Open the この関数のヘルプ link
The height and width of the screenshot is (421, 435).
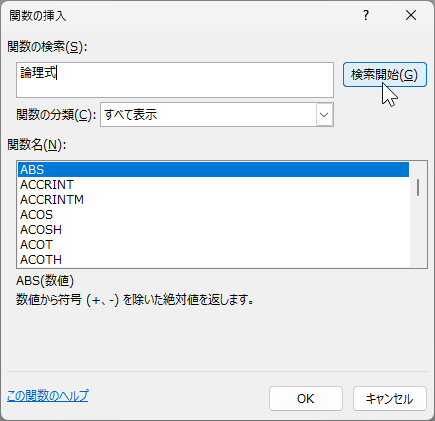coord(48,396)
